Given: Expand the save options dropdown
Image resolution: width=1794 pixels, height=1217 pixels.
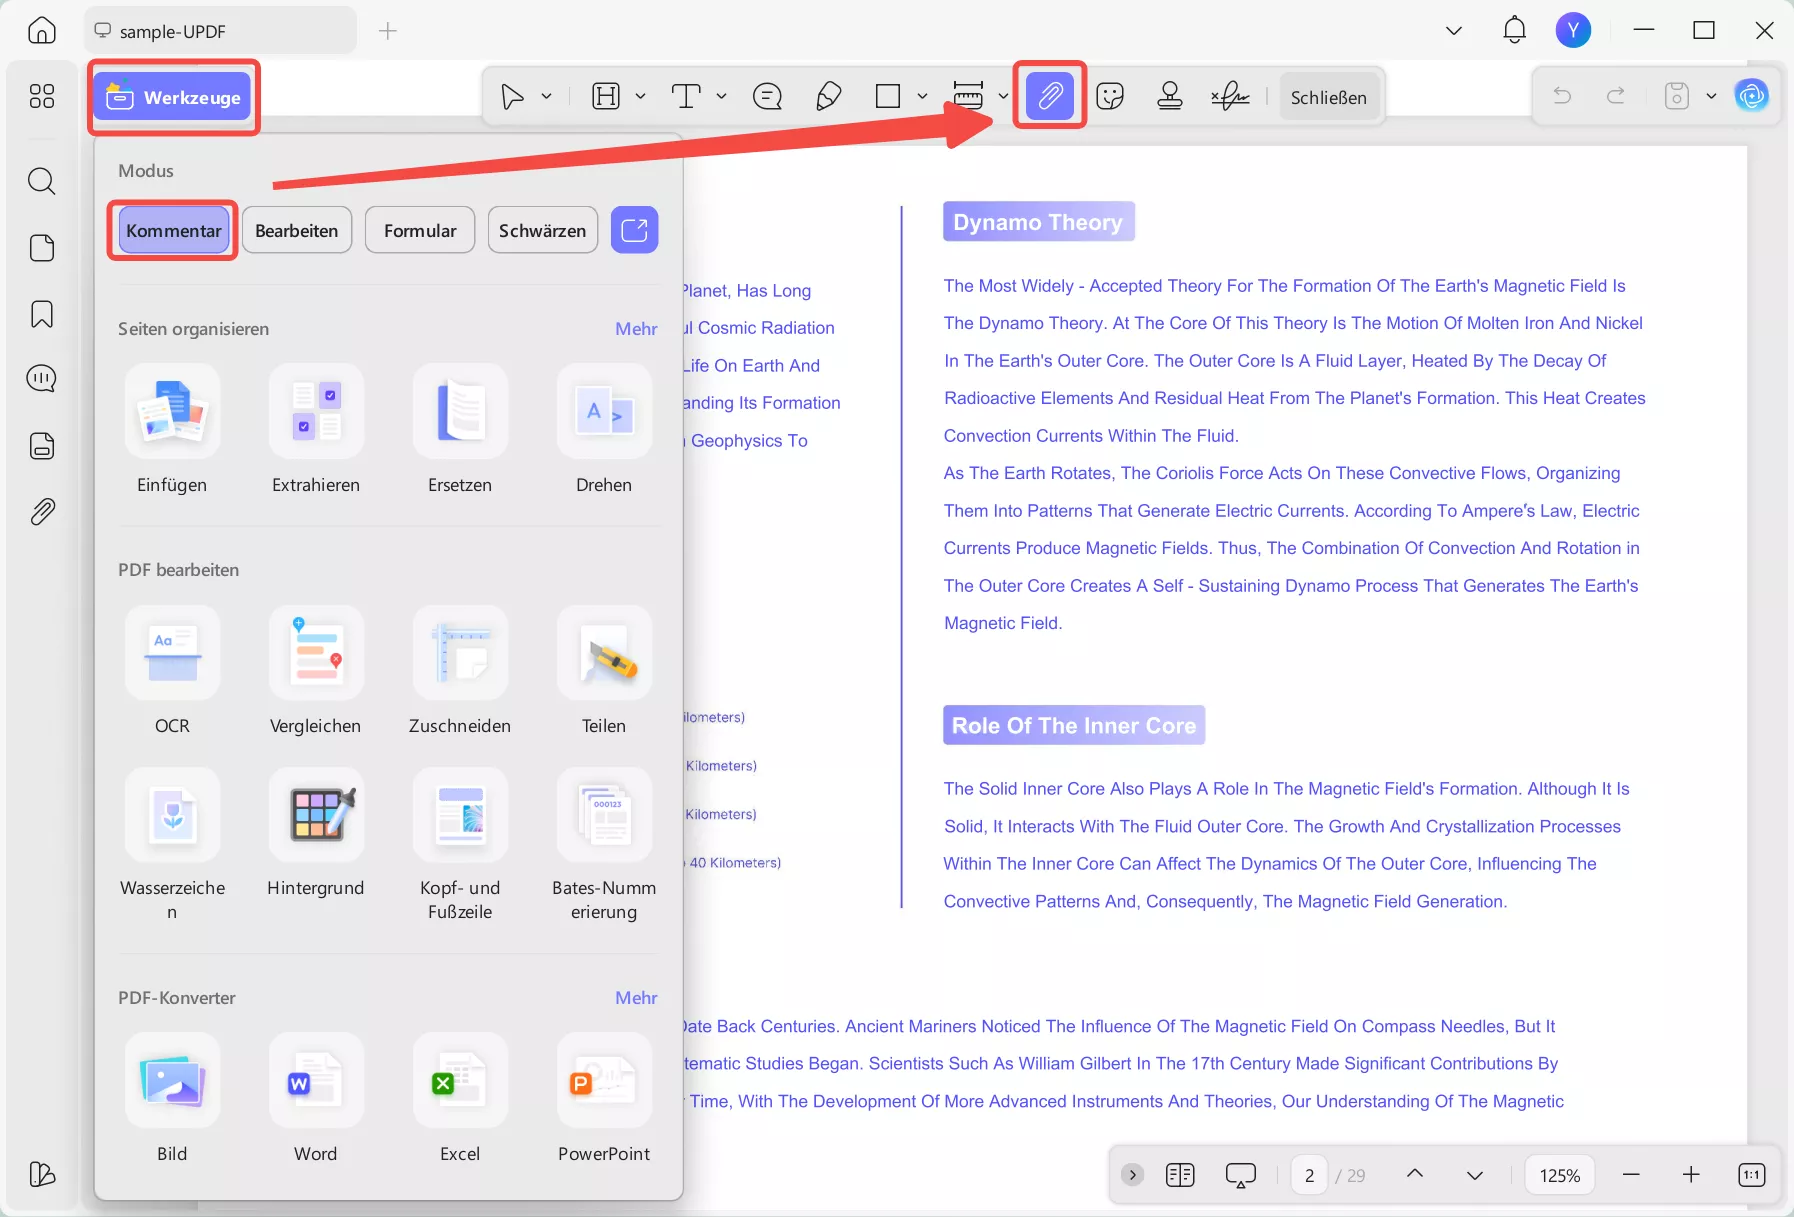Looking at the screenshot, I should 1711,96.
